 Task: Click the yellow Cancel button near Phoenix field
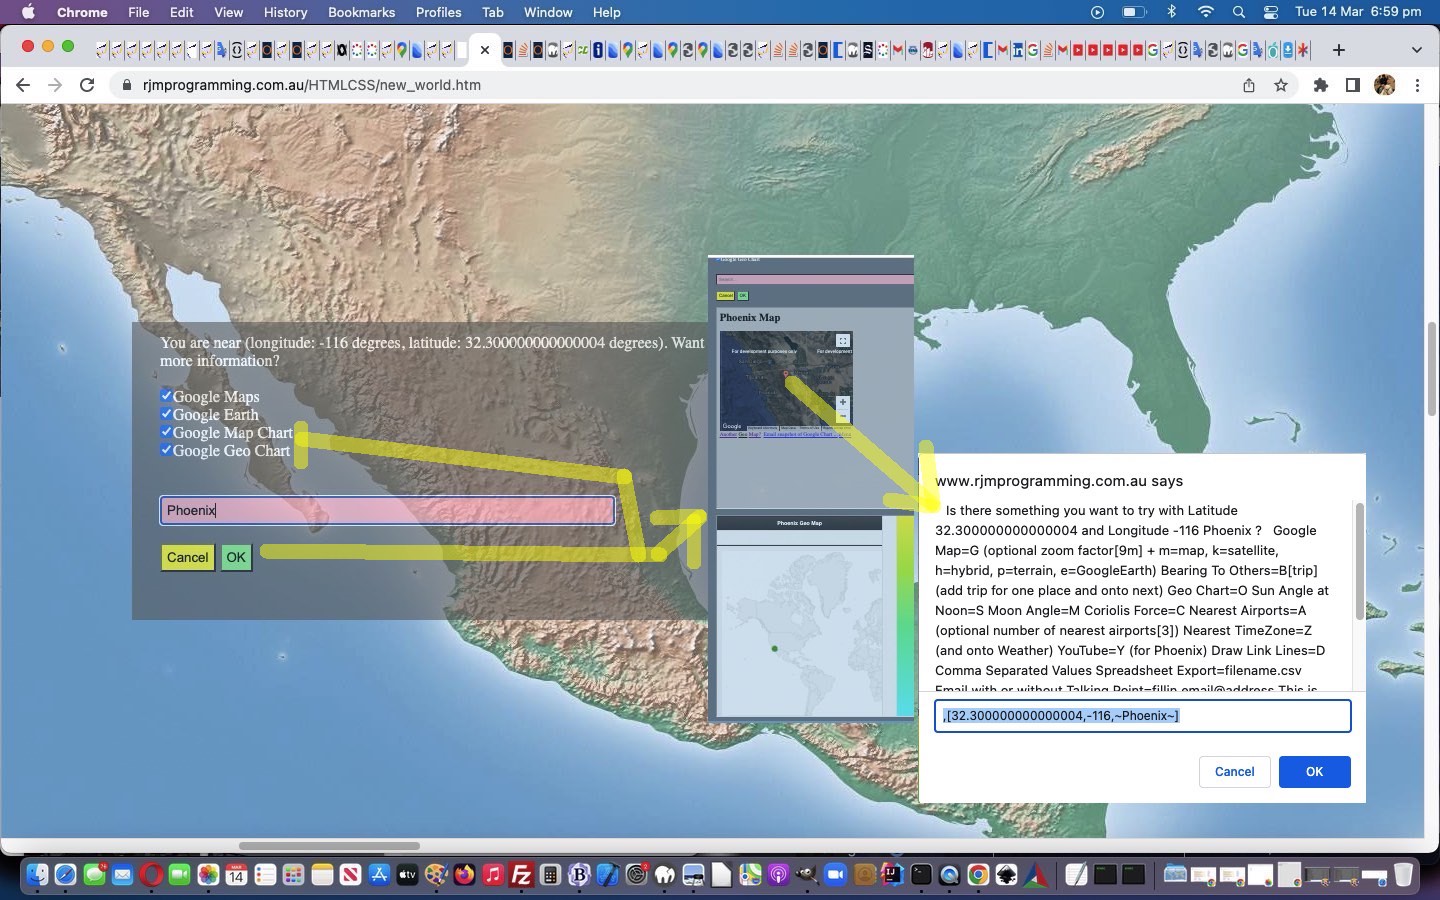point(187,557)
